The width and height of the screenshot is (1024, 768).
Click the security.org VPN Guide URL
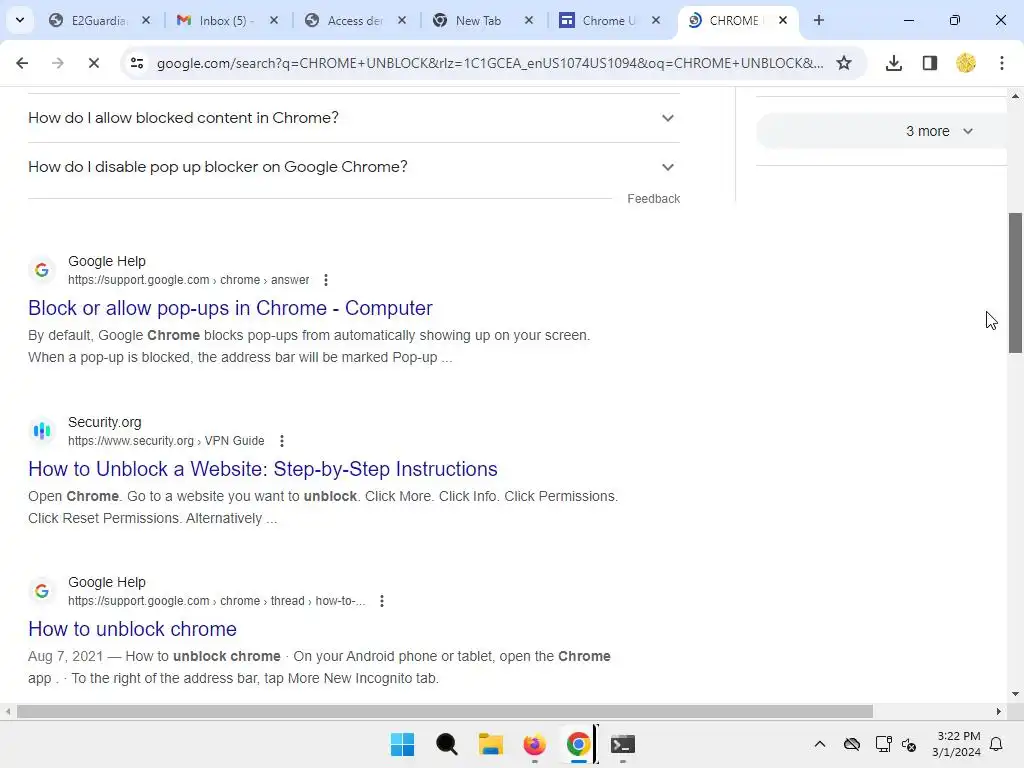[x=166, y=441]
